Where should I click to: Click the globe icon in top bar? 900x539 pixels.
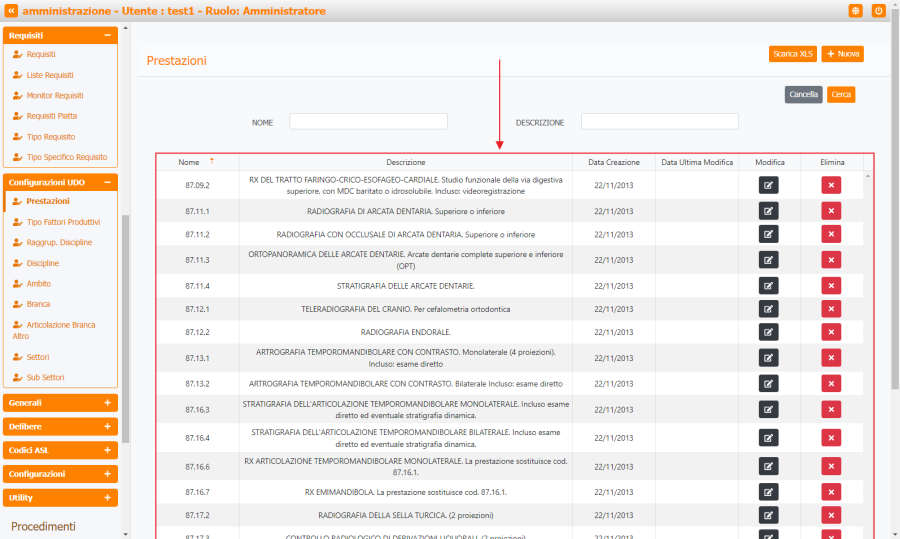855,11
